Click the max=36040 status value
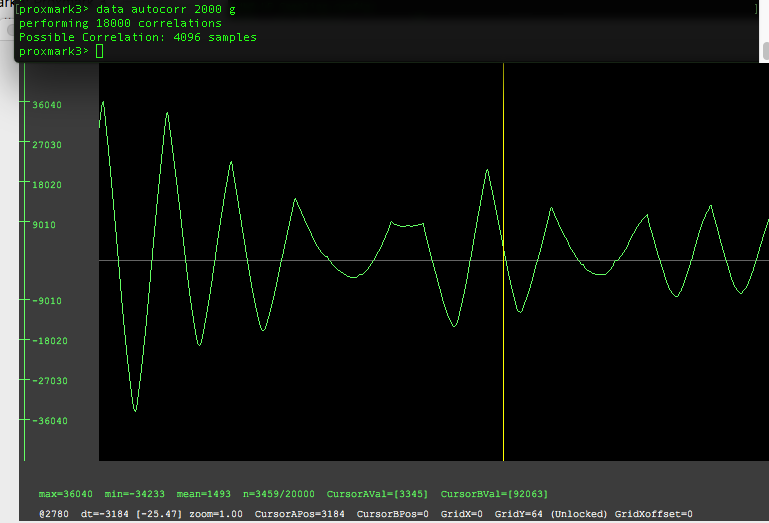The height and width of the screenshot is (523, 769). [x=65, y=494]
